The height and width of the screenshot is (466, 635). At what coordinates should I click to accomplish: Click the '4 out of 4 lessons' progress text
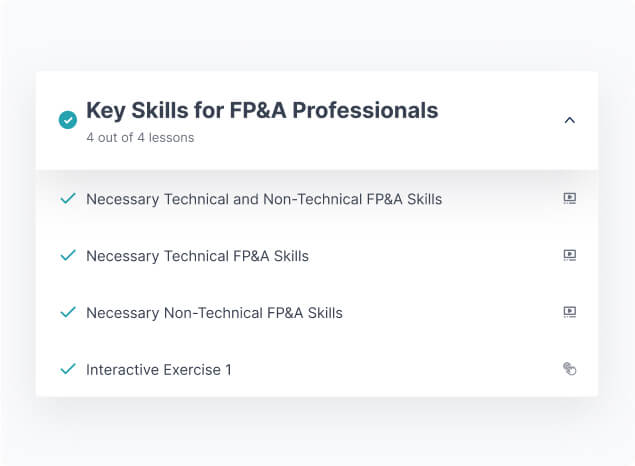pyautogui.click(x=140, y=138)
